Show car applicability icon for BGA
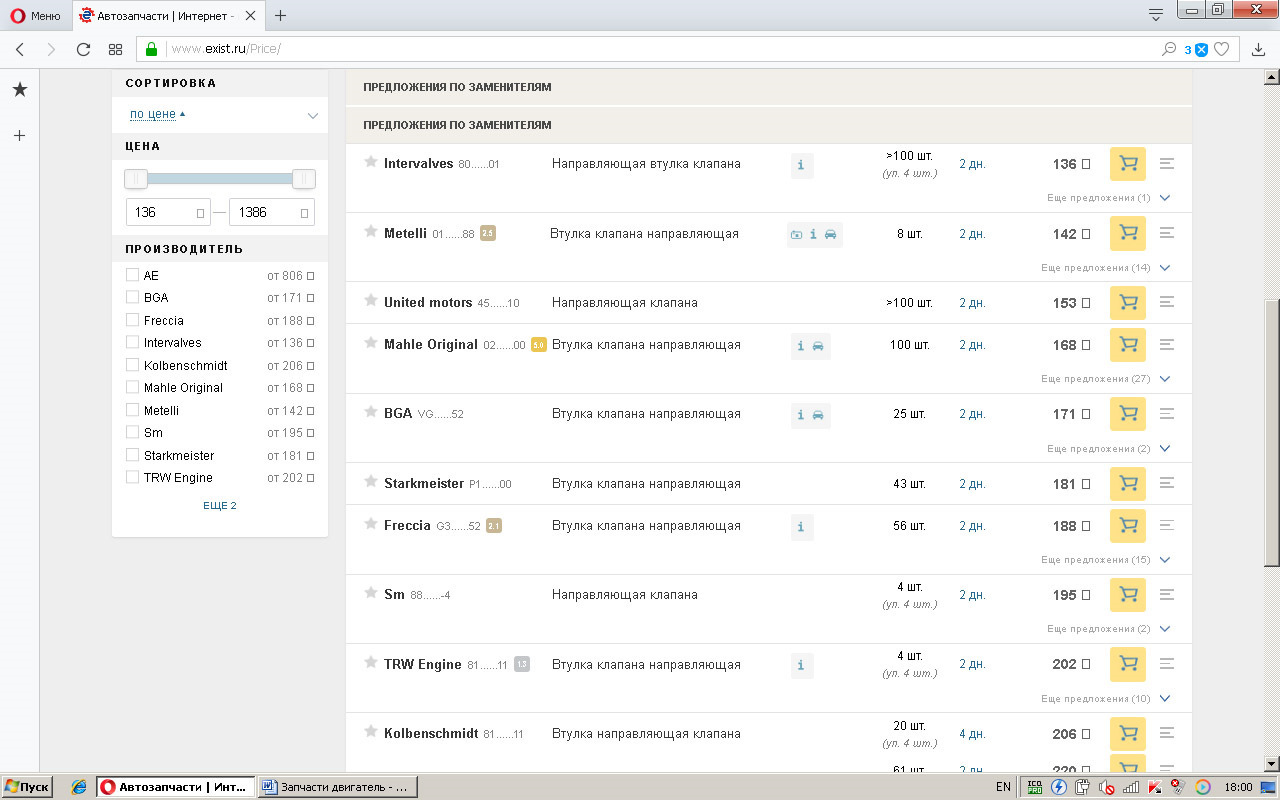1280x800 pixels. coord(818,415)
